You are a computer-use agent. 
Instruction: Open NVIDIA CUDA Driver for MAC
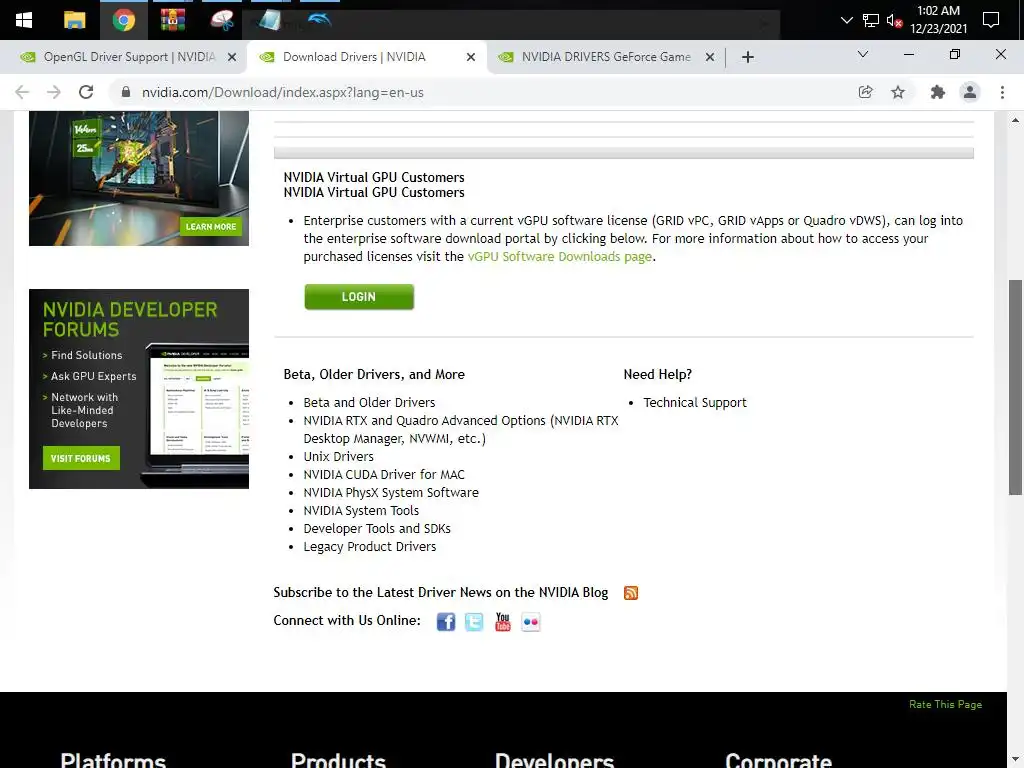click(x=384, y=474)
